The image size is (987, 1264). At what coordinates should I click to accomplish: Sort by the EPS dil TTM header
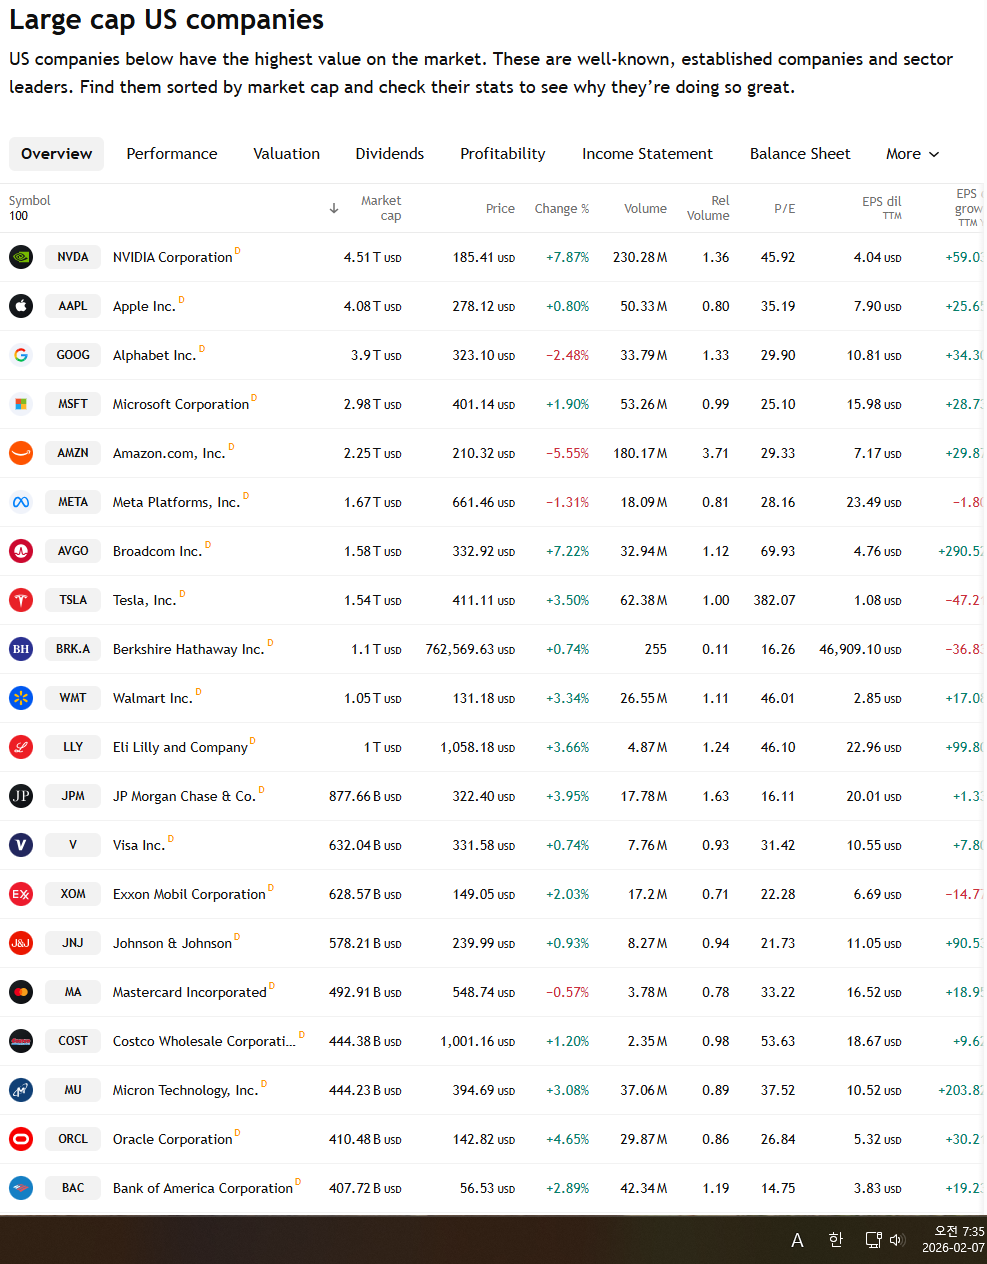click(x=882, y=207)
